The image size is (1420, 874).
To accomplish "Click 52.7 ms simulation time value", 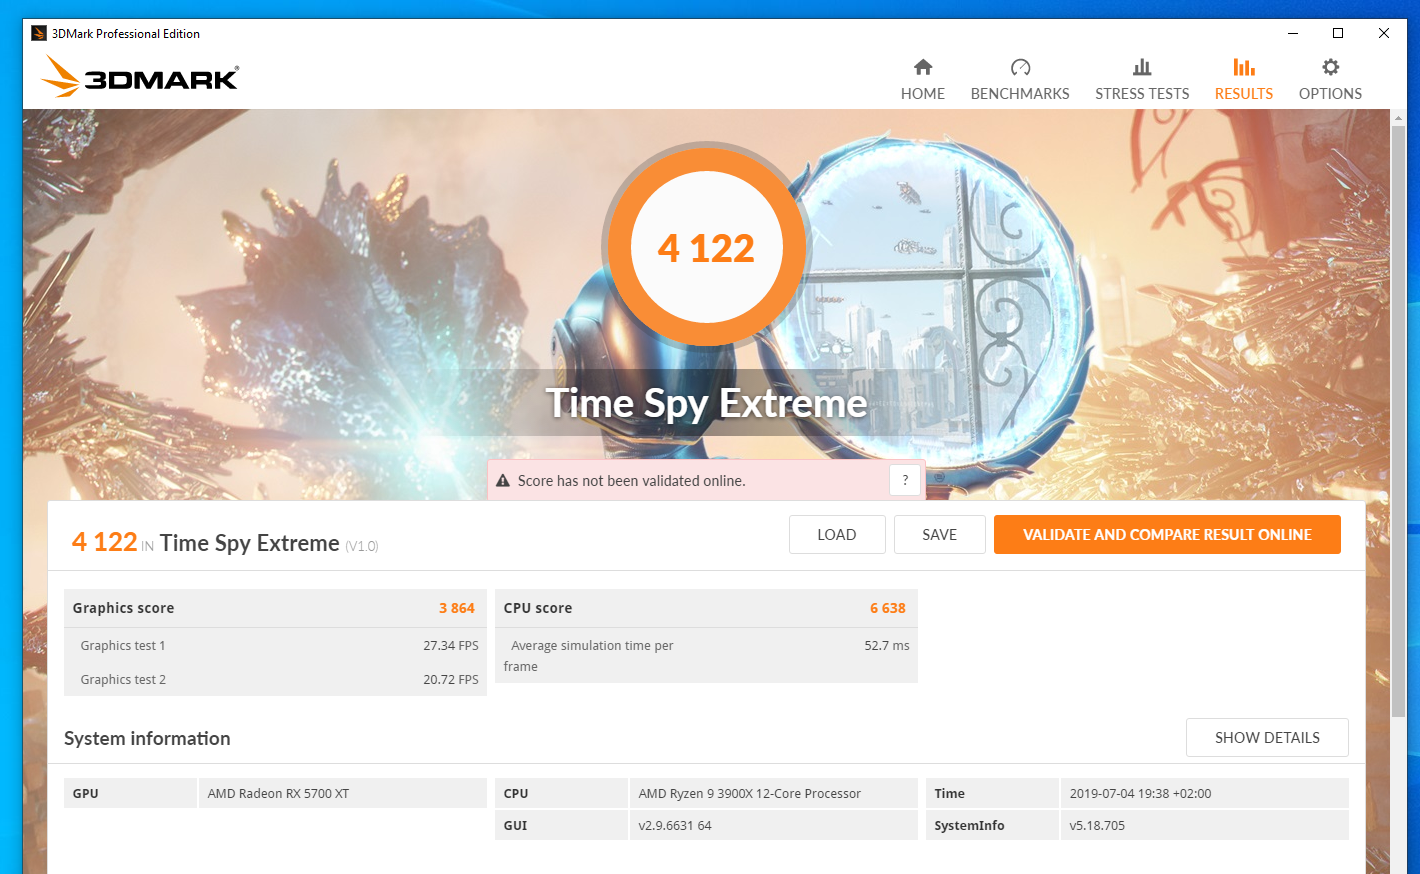I will (x=887, y=646).
